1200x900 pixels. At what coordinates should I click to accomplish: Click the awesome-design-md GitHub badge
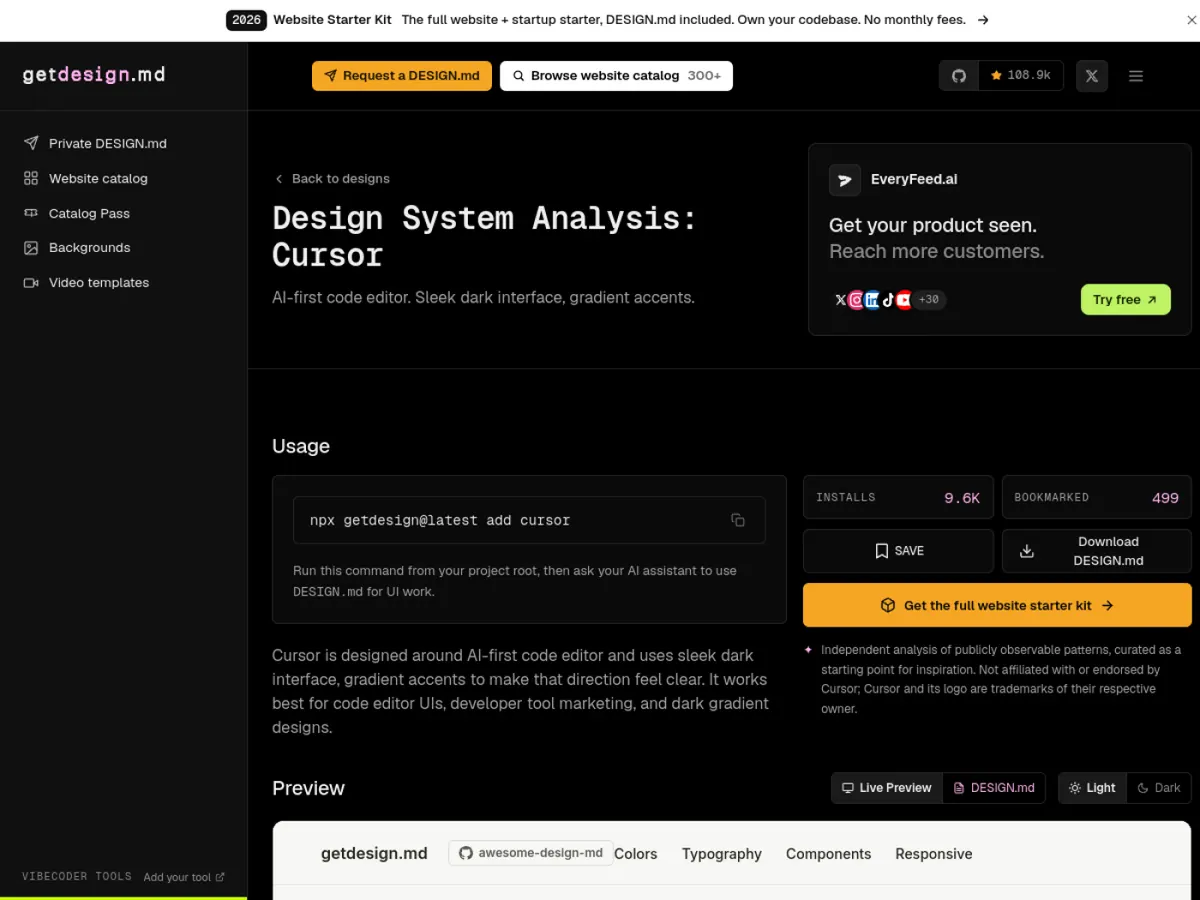531,853
